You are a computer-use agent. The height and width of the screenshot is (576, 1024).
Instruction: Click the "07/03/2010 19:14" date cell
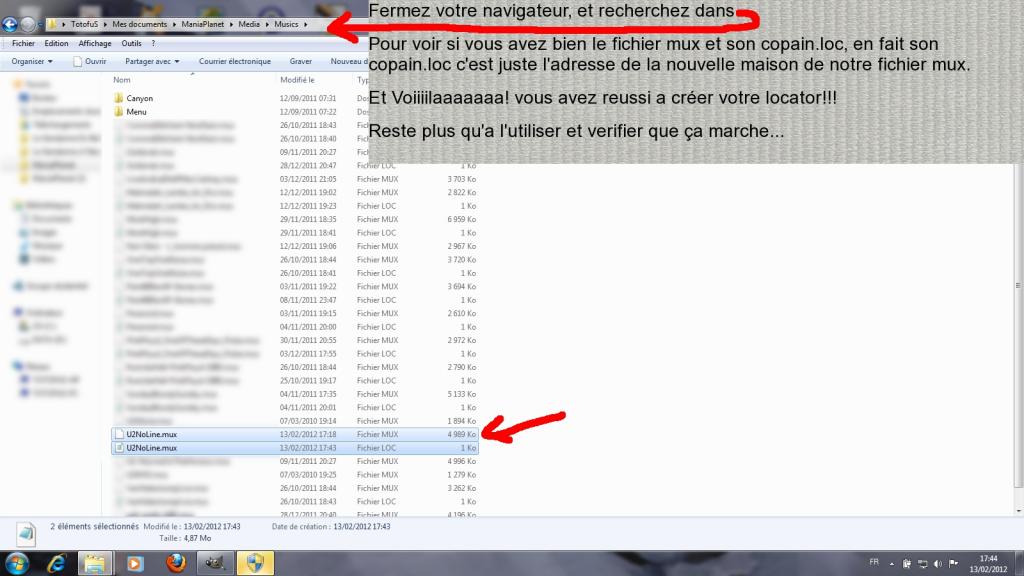pyautogui.click(x=308, y=421)
